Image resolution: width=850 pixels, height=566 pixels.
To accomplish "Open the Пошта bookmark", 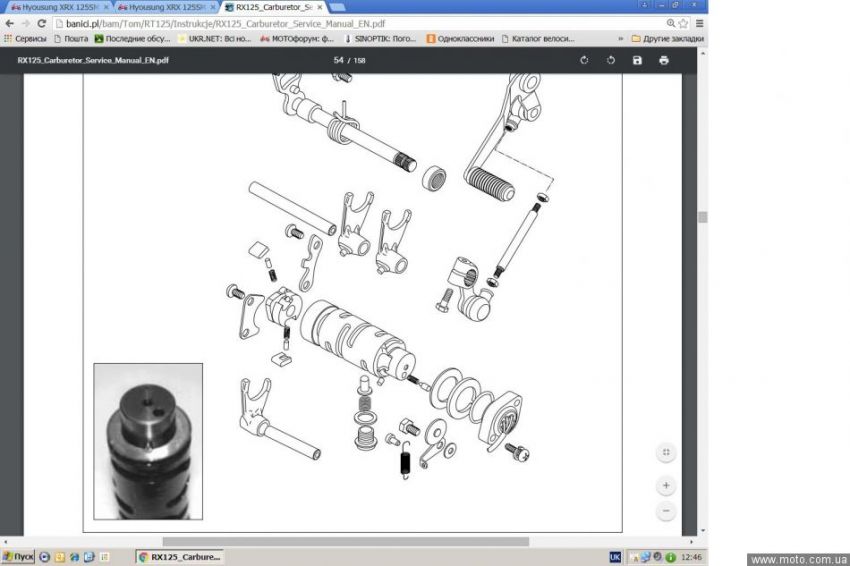I will click(71, 38).
